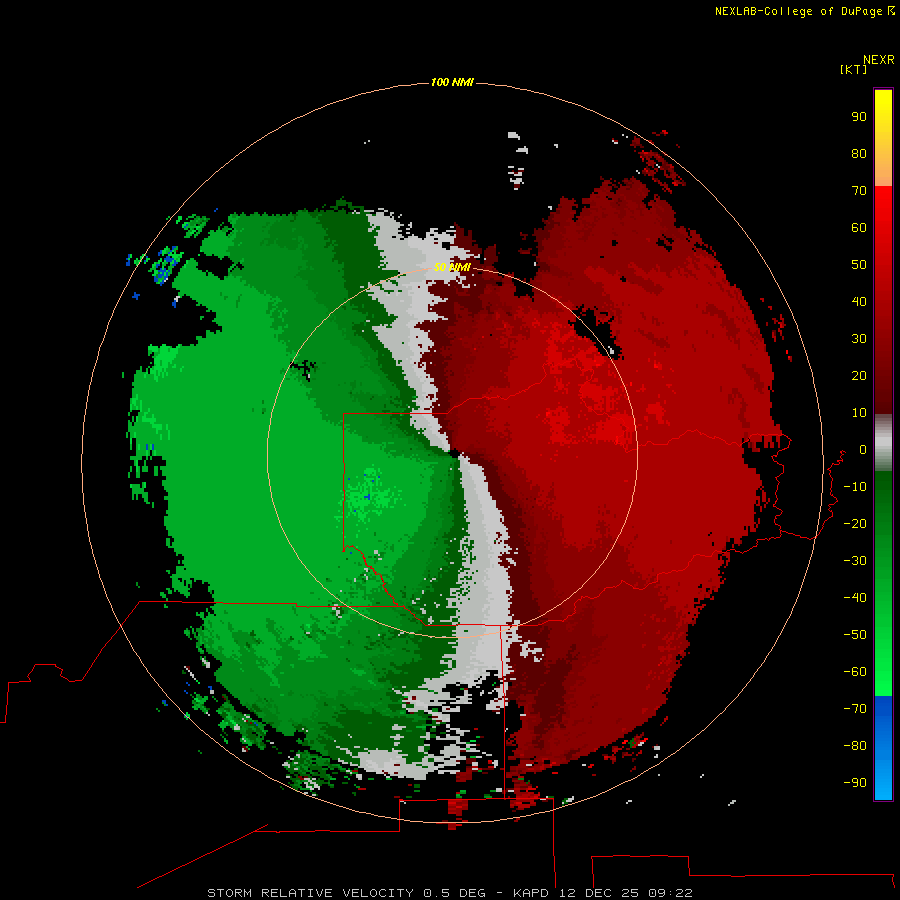
Task: Click the "NEXLAB-College of DuPage" credit text
Action: (x=798, y=11)
